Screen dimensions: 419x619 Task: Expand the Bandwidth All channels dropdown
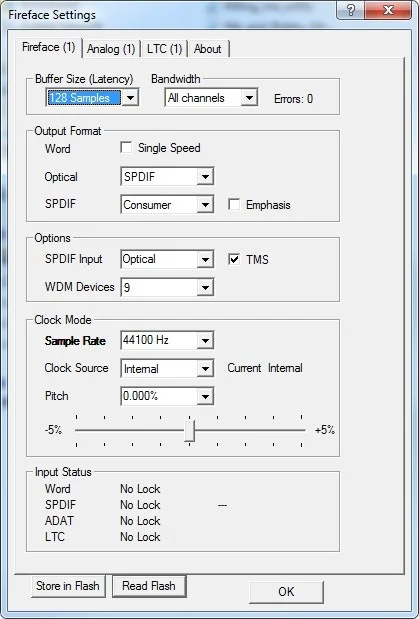(x=211, y=98)
